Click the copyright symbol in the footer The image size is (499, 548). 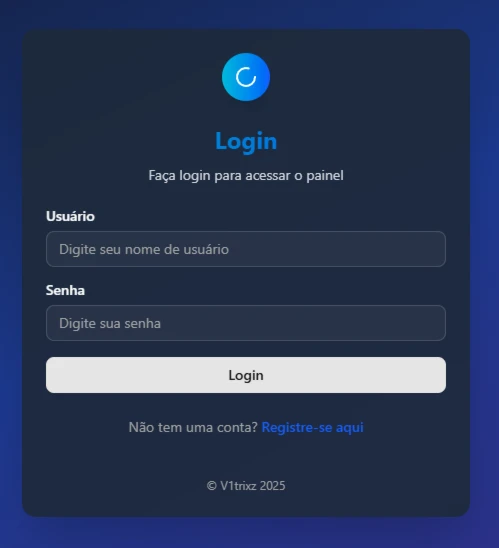coord(212,486)
